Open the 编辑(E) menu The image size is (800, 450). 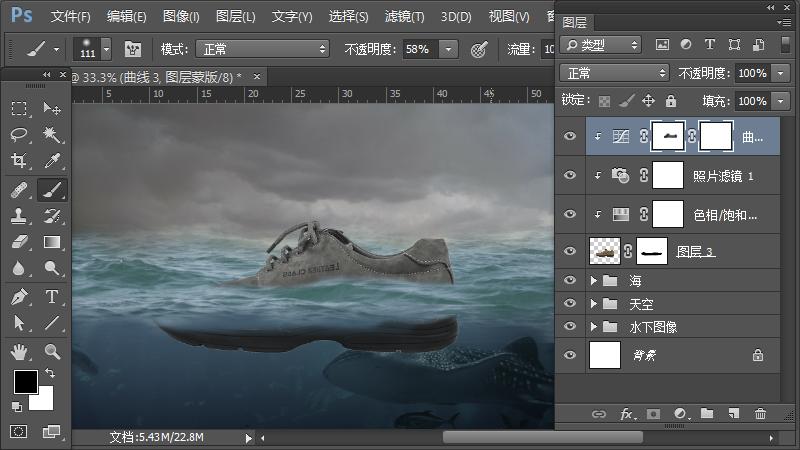(127, 16)
